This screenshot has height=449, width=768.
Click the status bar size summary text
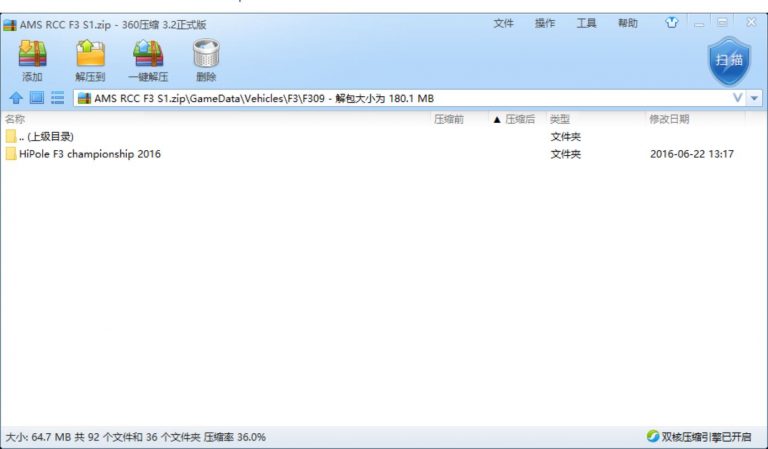pos(135,437)
